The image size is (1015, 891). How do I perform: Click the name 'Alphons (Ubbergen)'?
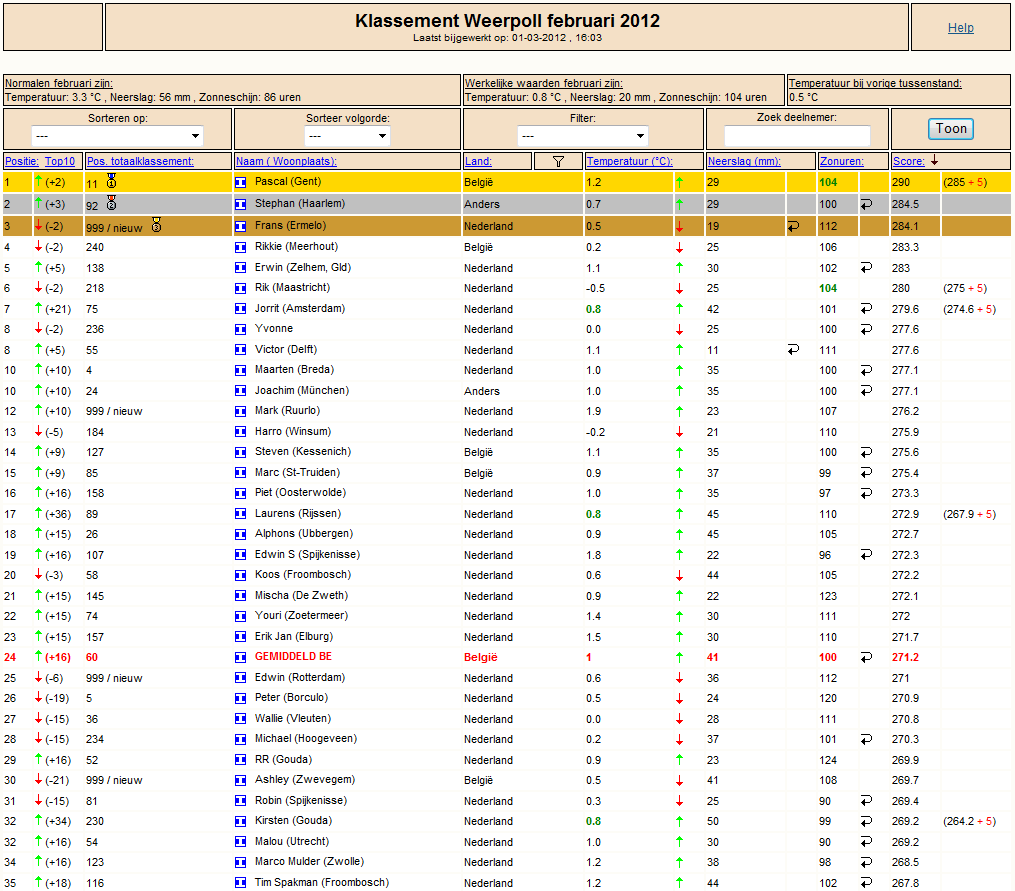304,534
